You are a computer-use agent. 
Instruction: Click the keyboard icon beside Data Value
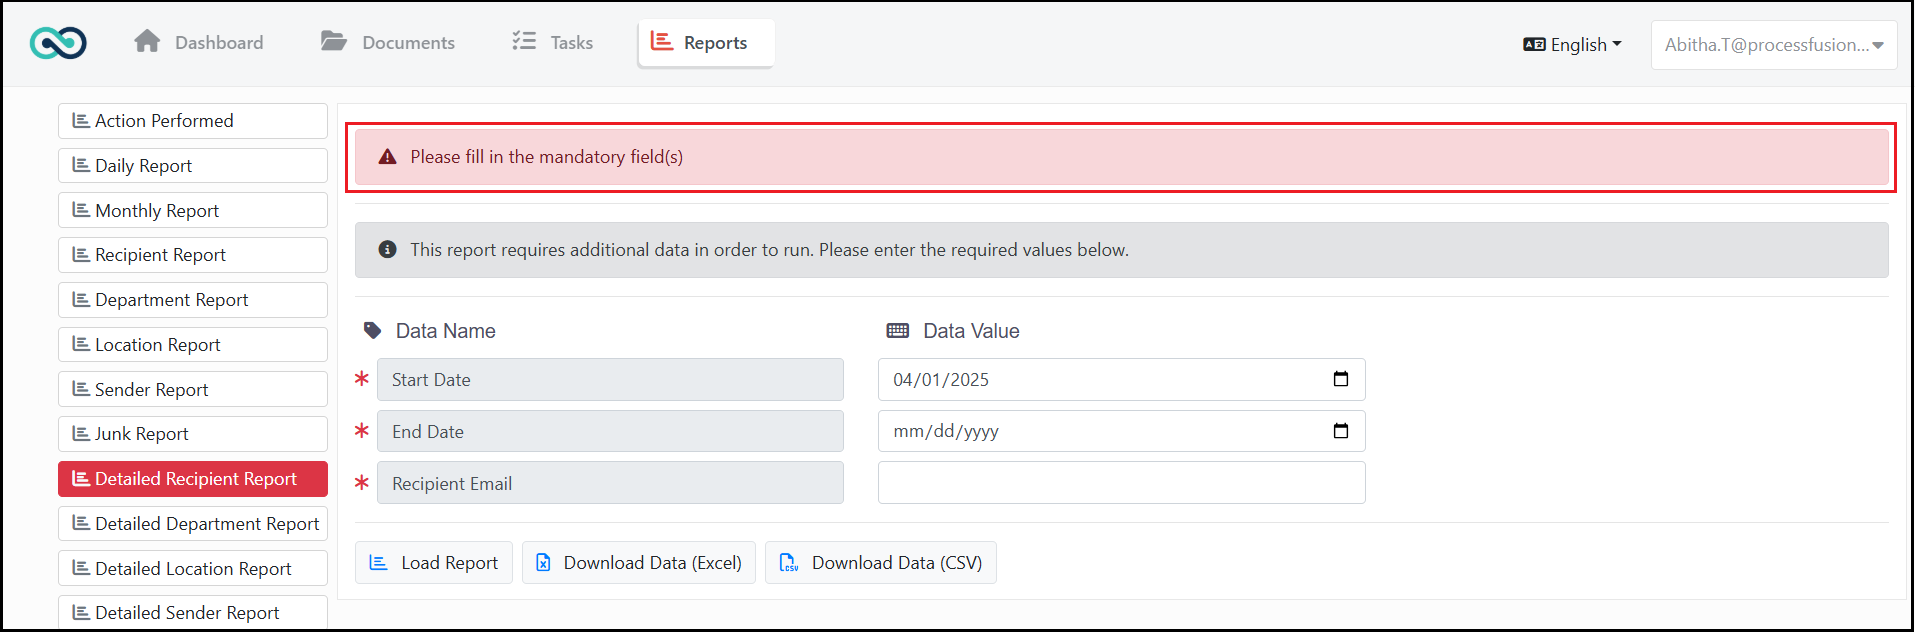coord(898,331)
